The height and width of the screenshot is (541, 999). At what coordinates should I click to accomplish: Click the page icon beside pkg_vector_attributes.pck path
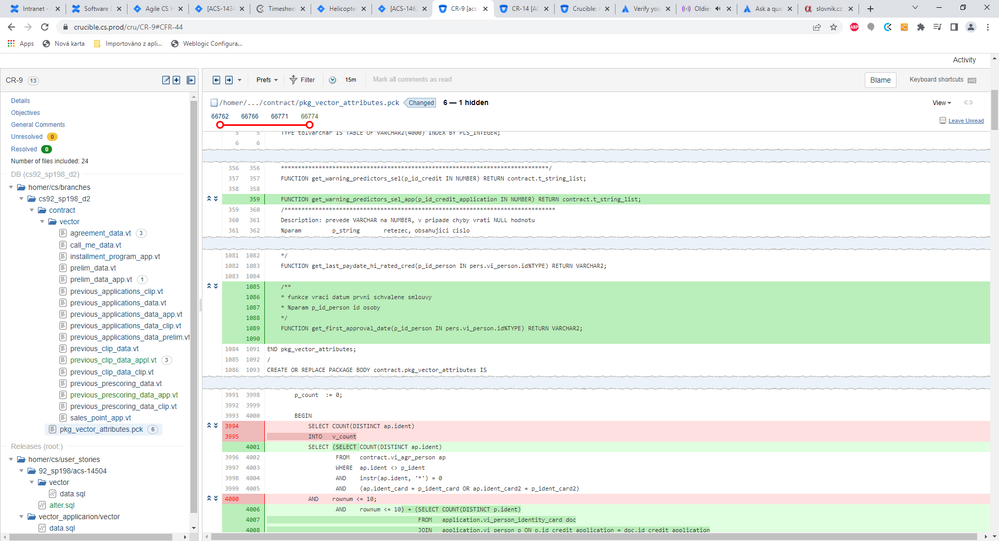click(214, 103)
